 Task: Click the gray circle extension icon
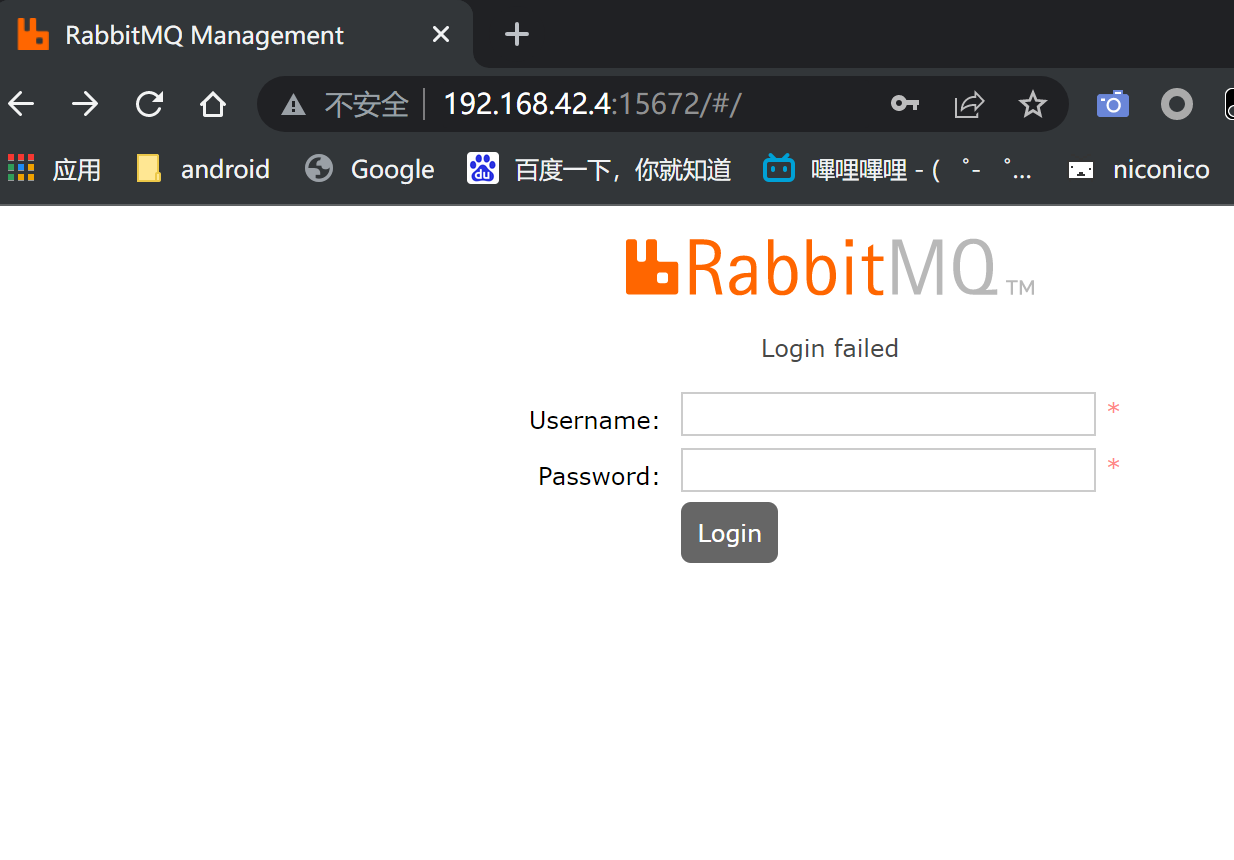1177,104
